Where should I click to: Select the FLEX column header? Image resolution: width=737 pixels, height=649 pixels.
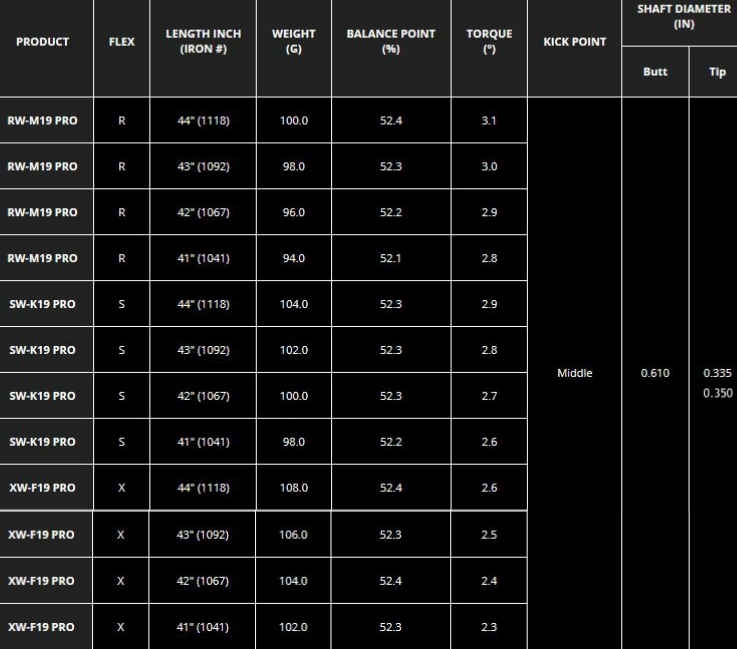pyautogui.click(x=122, y=42)
